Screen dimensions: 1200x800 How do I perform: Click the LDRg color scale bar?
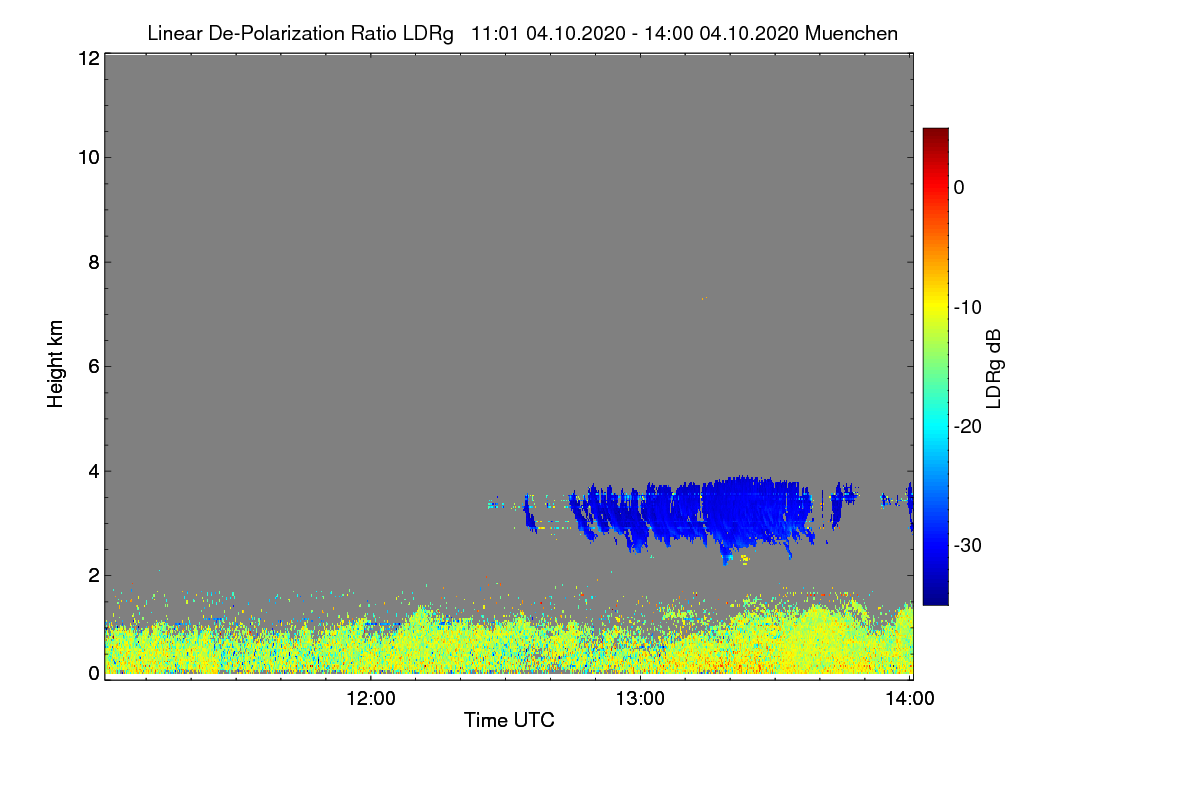pyautogui.click(x=935, y=366)
